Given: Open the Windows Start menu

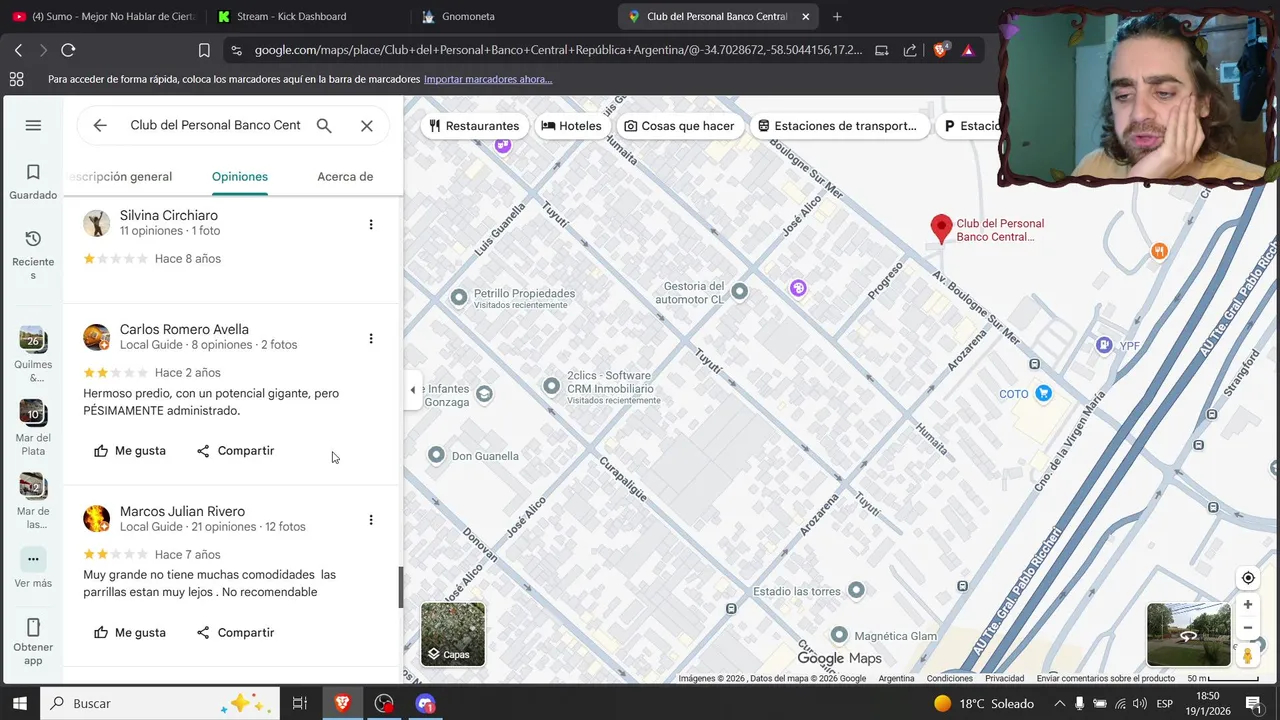Looking at the screenshot, I should tap(19, 703).
